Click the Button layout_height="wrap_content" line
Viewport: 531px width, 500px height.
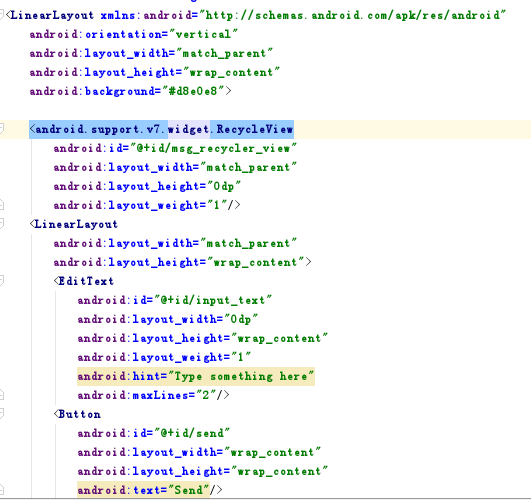tap(203, 471)
